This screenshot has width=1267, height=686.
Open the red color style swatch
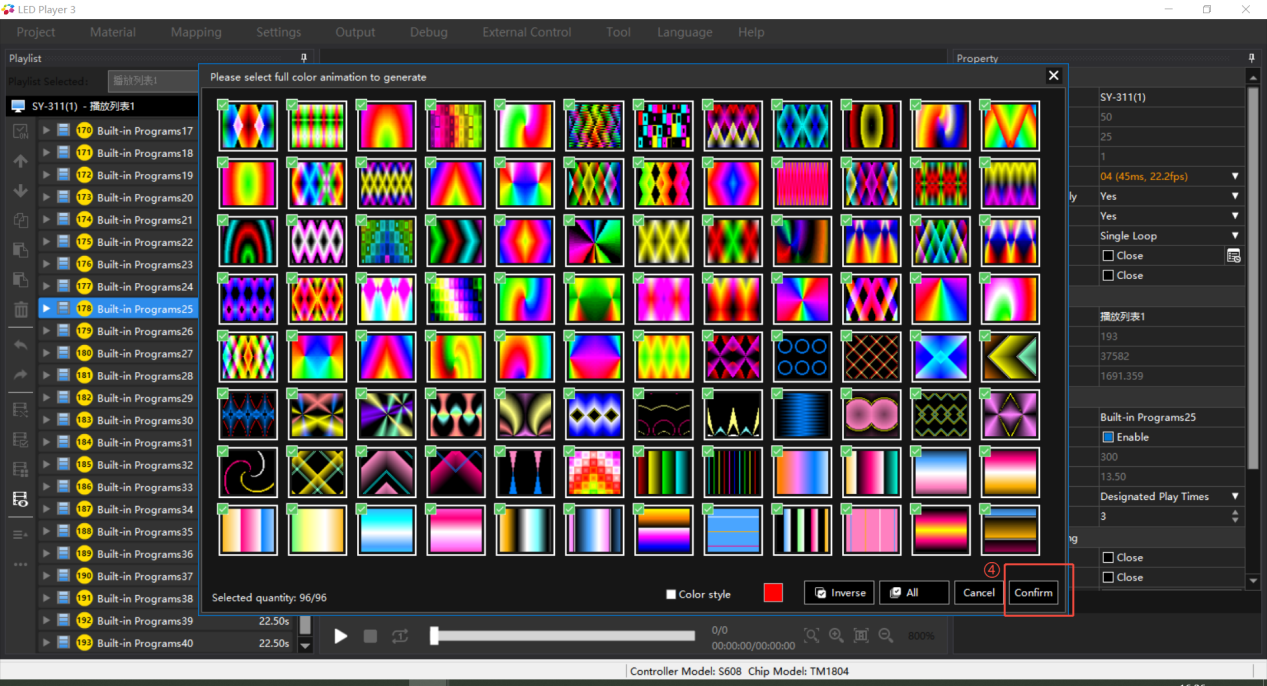click(773, 593)
